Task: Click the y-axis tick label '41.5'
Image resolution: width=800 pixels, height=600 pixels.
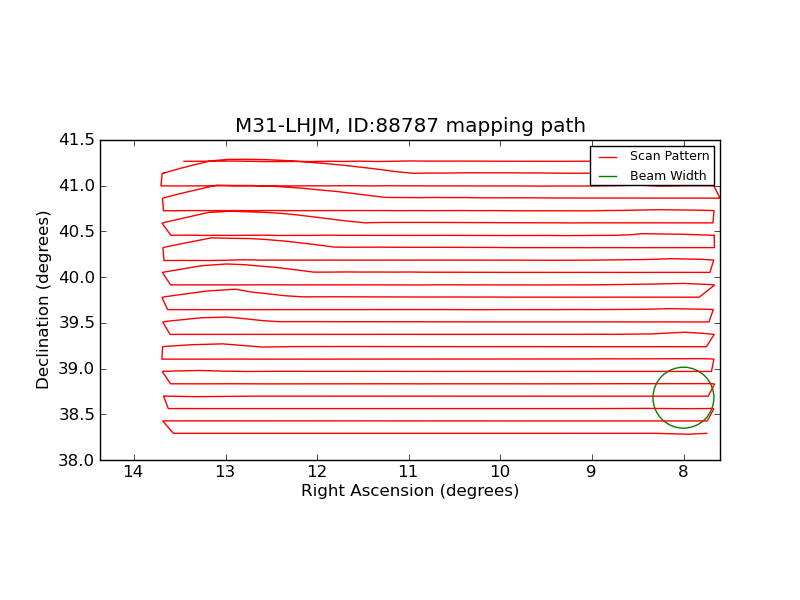Action: [x=77, y=140]
